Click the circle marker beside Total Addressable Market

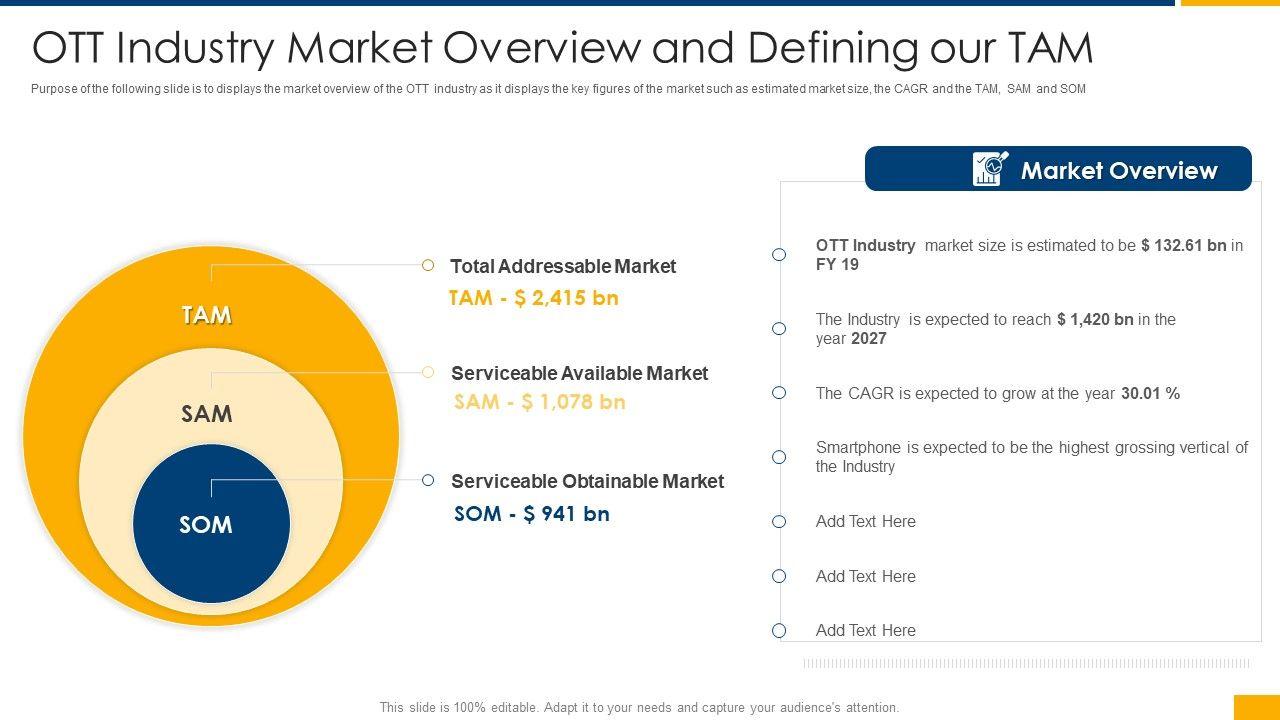click(x=428, y=265)
